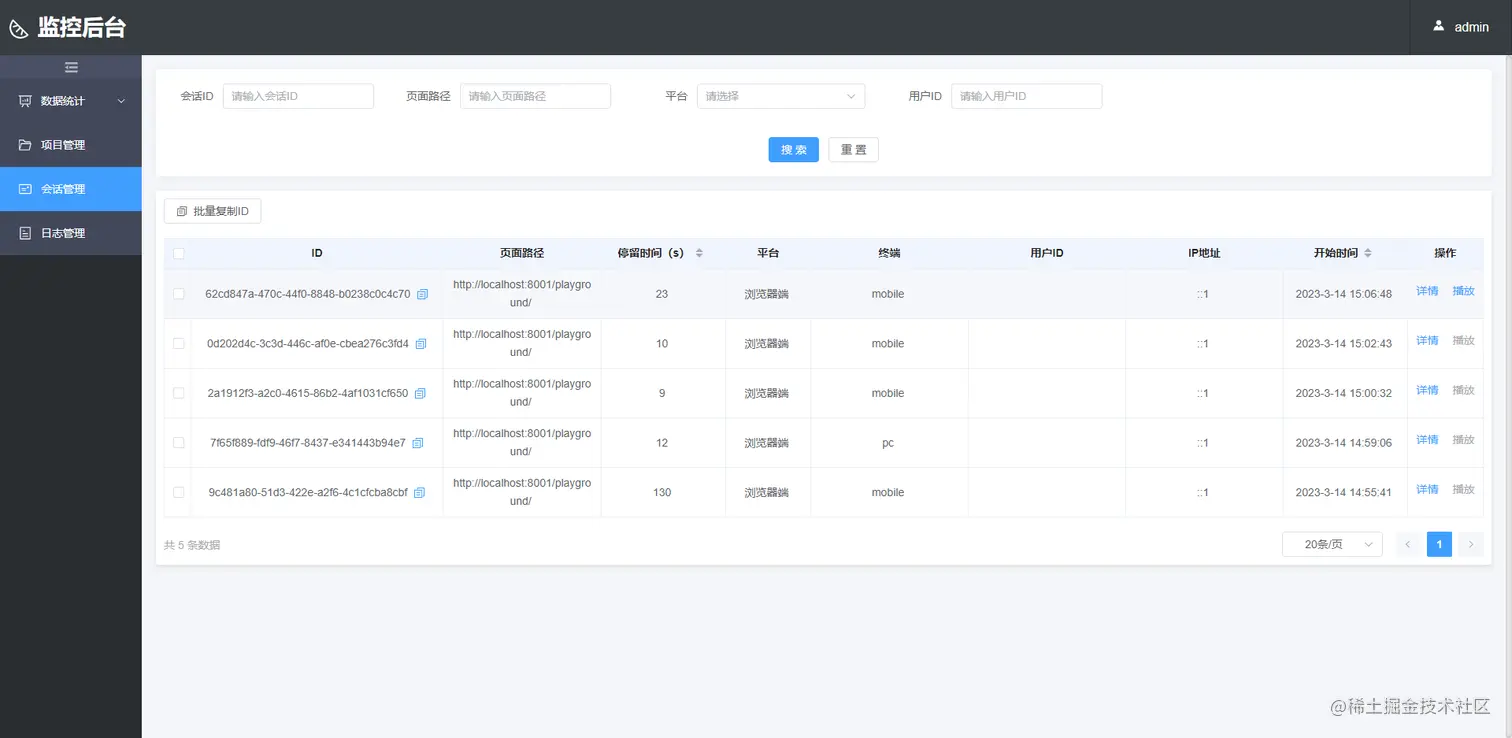The height and width of the screenshot is (738, 1512).
Task: Click 播放 for session 62cd847a
Action: (x=1463, y=291)
